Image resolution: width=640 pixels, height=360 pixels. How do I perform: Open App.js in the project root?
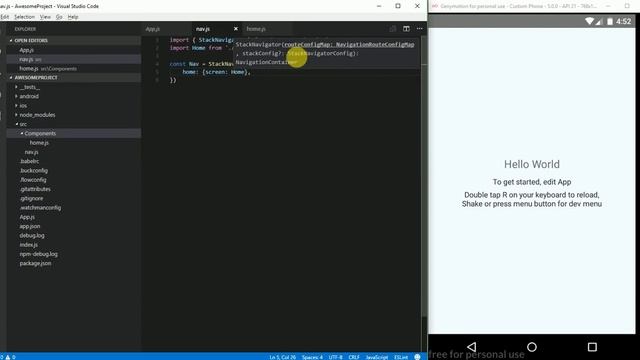(27, 217)
